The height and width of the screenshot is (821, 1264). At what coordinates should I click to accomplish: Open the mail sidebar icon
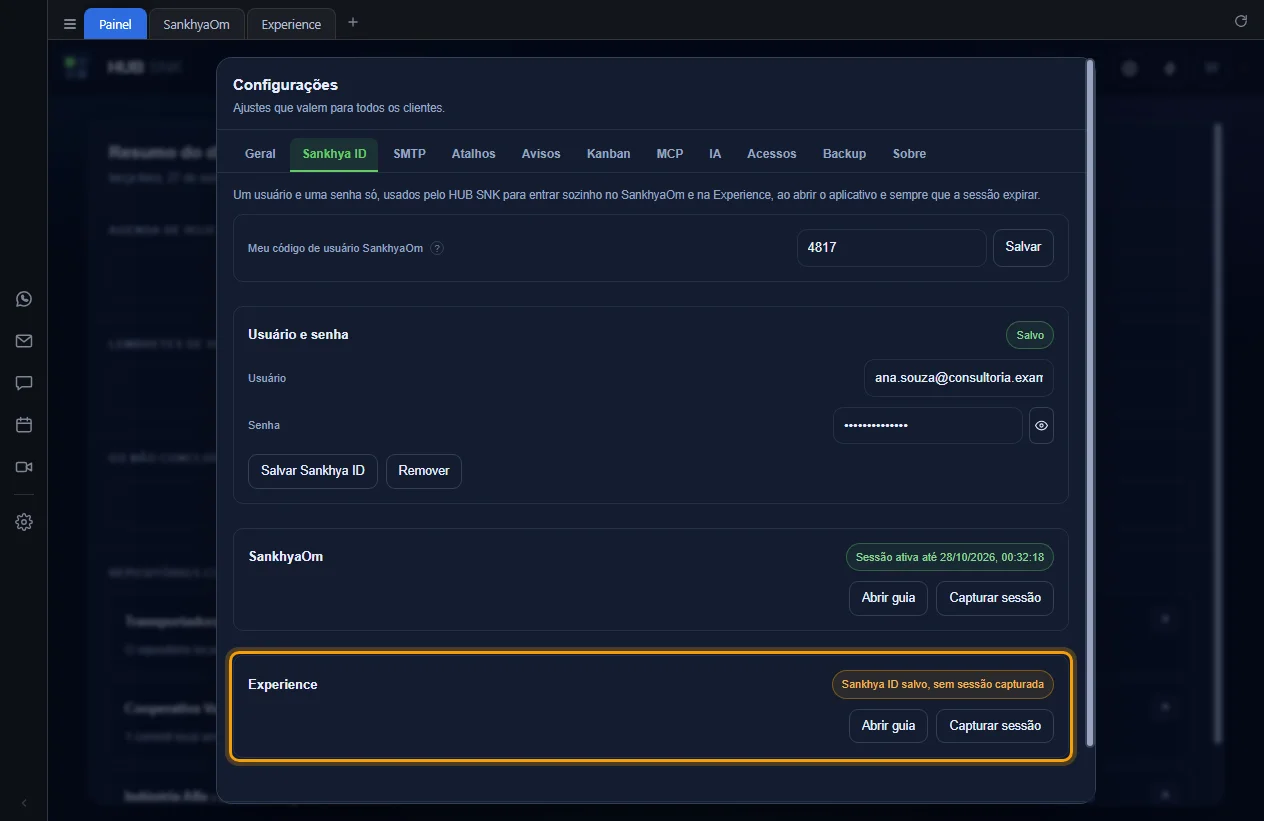(x=24, y=341)
